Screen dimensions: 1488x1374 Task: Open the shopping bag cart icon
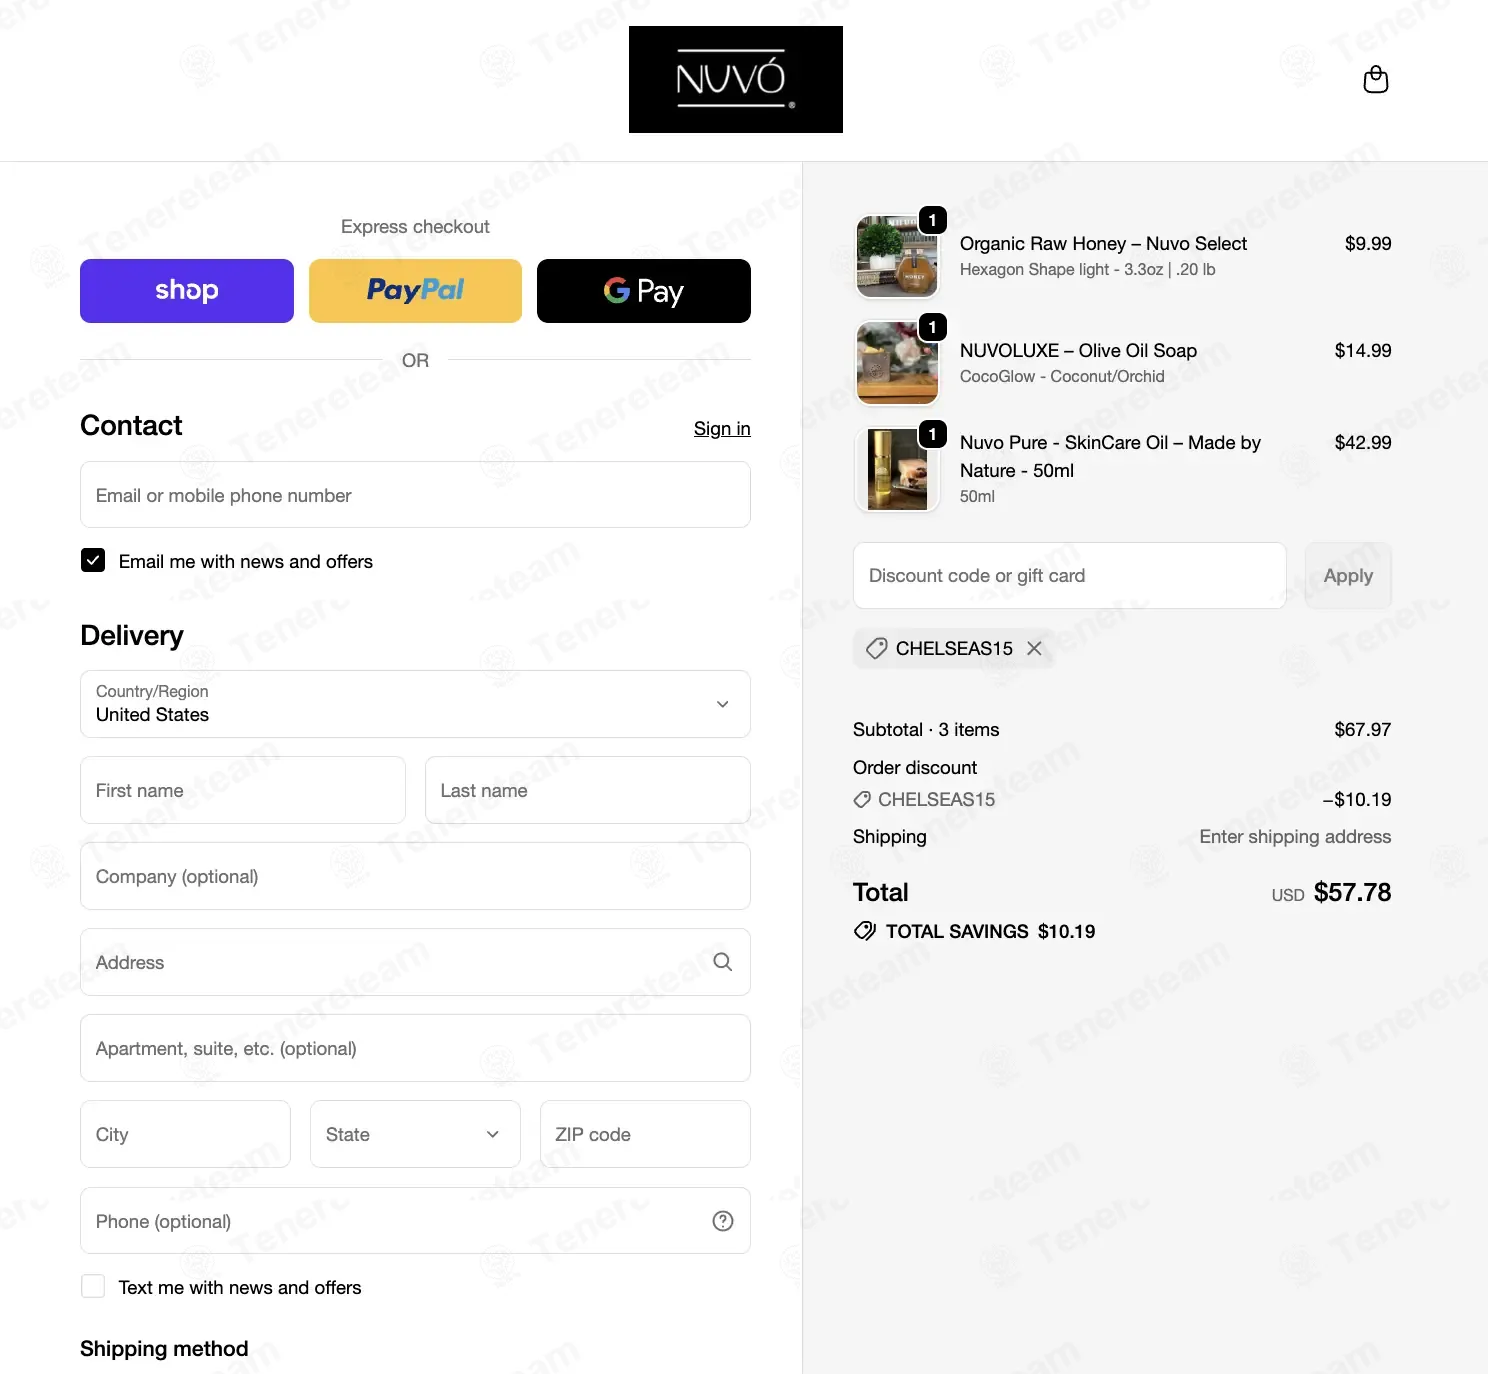pyautogui.click(x=1376, y=79)
